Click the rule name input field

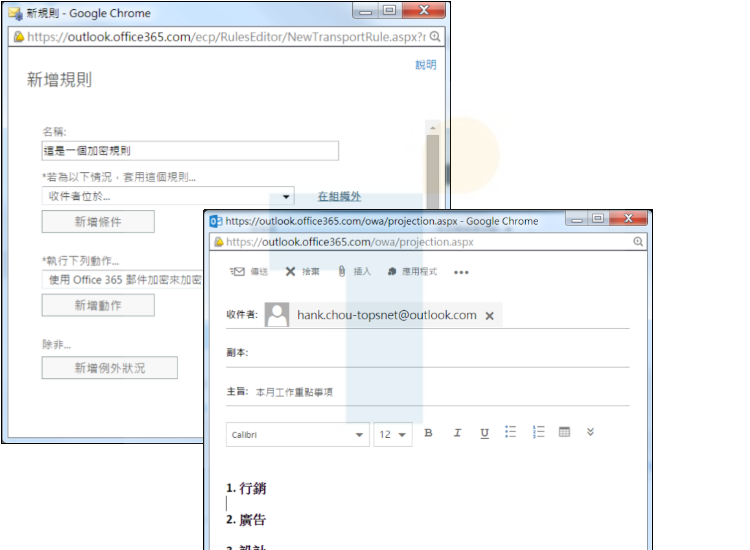[190, 151]
